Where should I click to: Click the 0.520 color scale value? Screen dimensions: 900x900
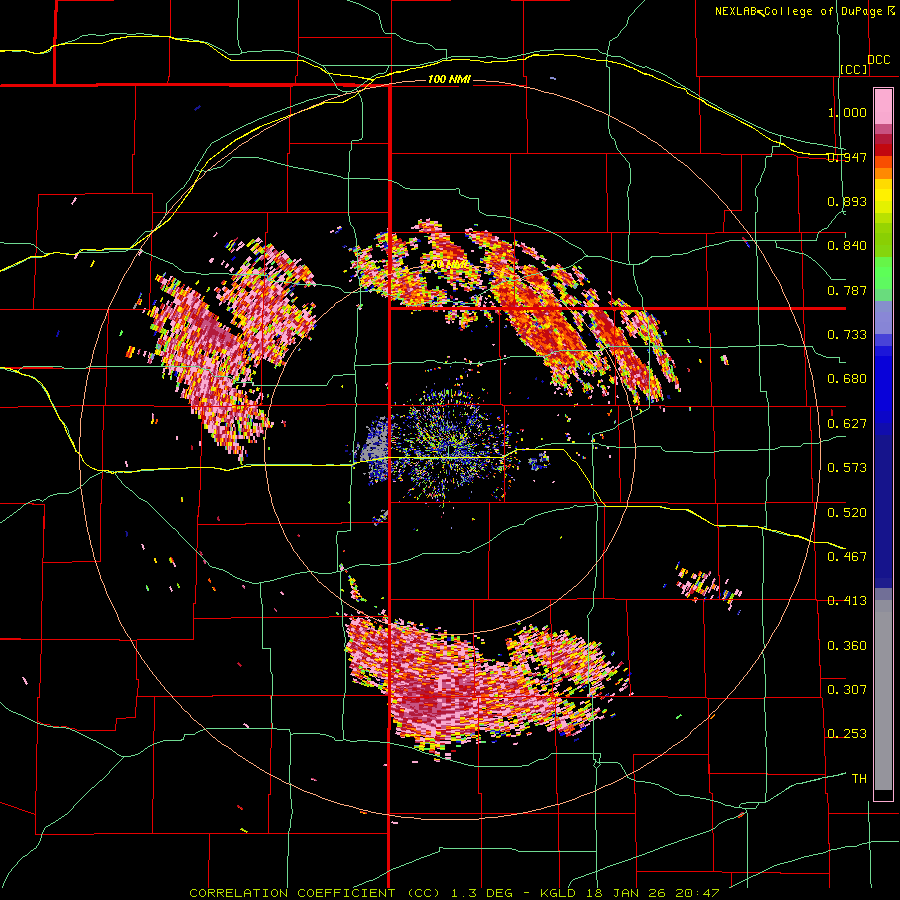click(847, 513)
